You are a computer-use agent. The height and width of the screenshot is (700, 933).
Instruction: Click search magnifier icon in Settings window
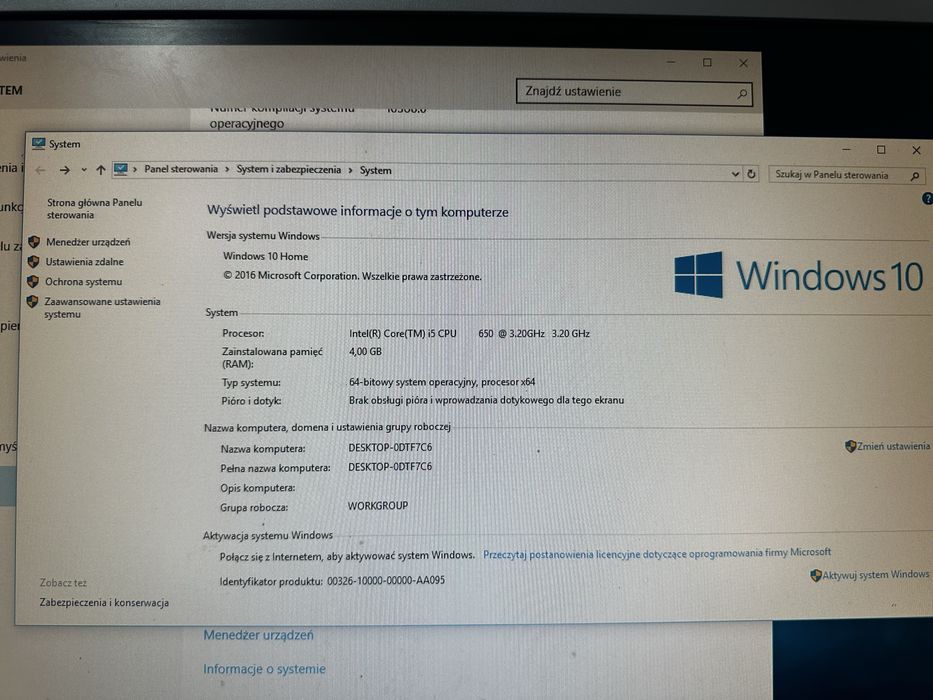click(x=742, y=94)
